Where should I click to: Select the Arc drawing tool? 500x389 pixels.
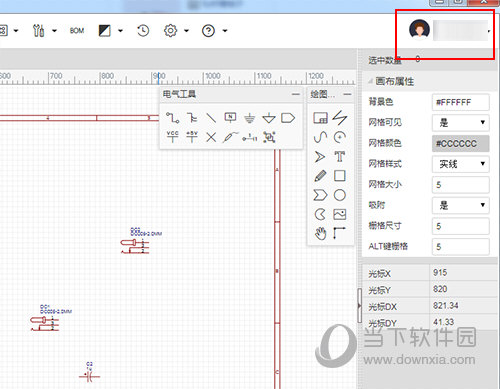click(x=340, y=137)
